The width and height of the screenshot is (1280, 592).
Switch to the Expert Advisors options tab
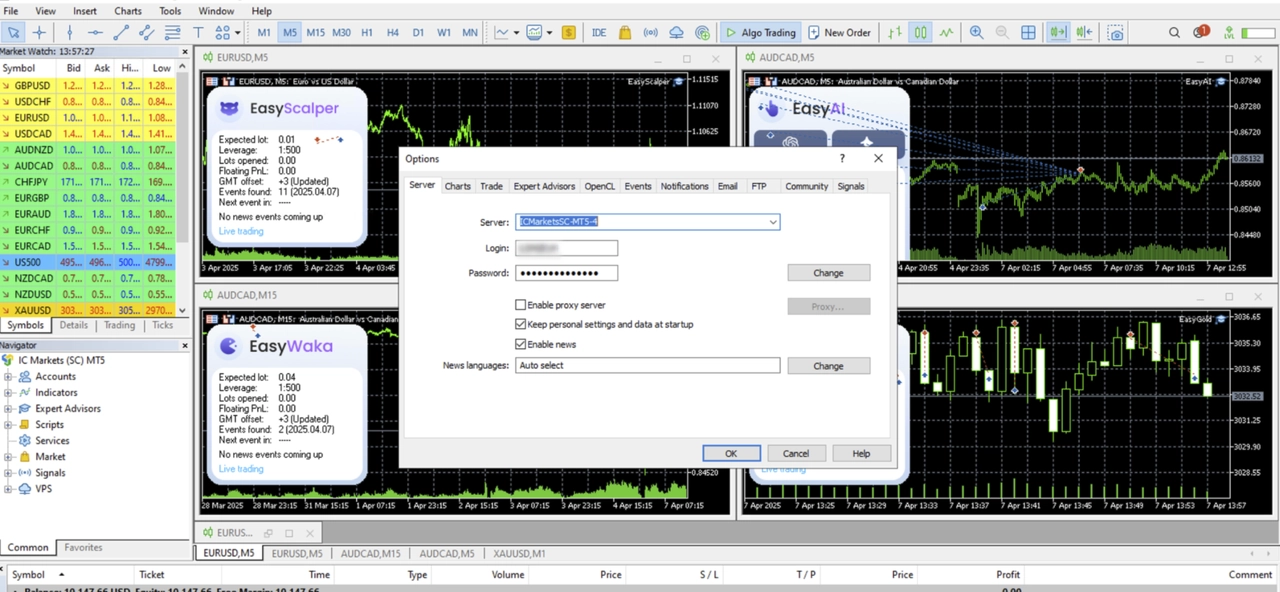coord(544,186)
